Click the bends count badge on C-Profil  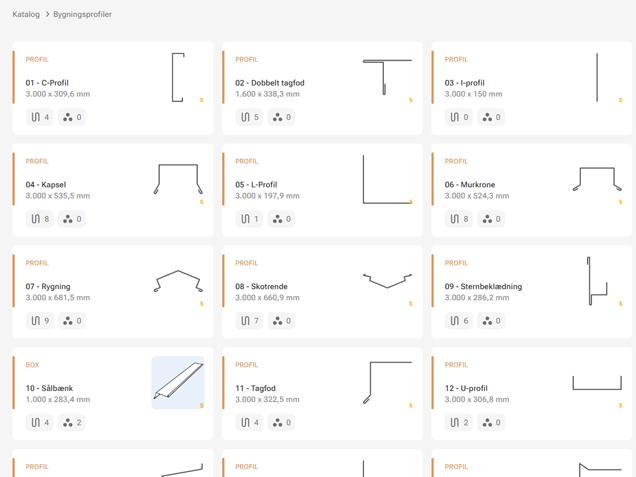[40, 117]
